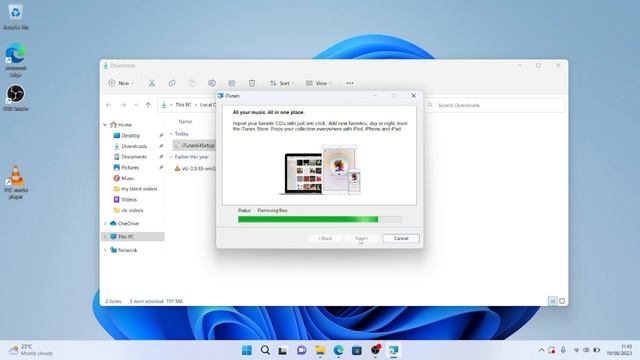Select vlc-3.0 installer file in list
Screen dimensions: 640x360
pos(195,168)
